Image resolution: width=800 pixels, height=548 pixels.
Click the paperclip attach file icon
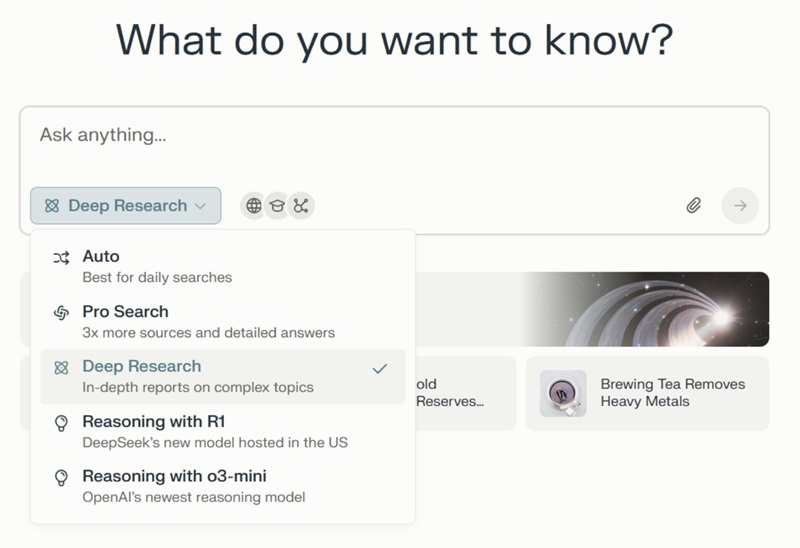click(693, 206)
